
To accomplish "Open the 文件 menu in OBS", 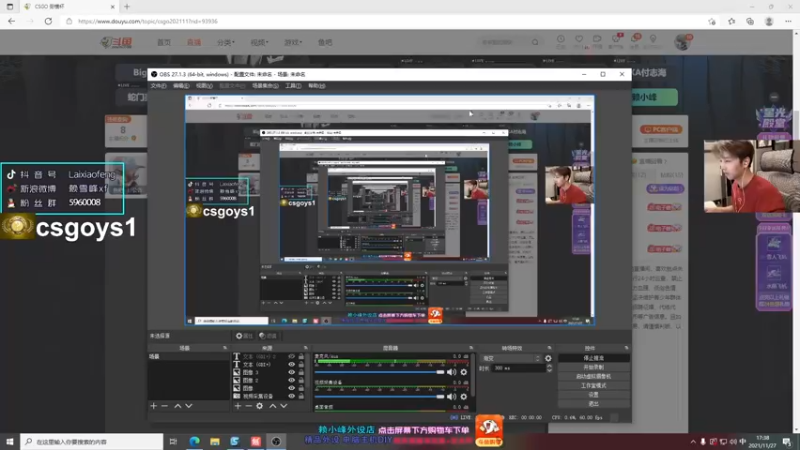I will tap(158, 86).
